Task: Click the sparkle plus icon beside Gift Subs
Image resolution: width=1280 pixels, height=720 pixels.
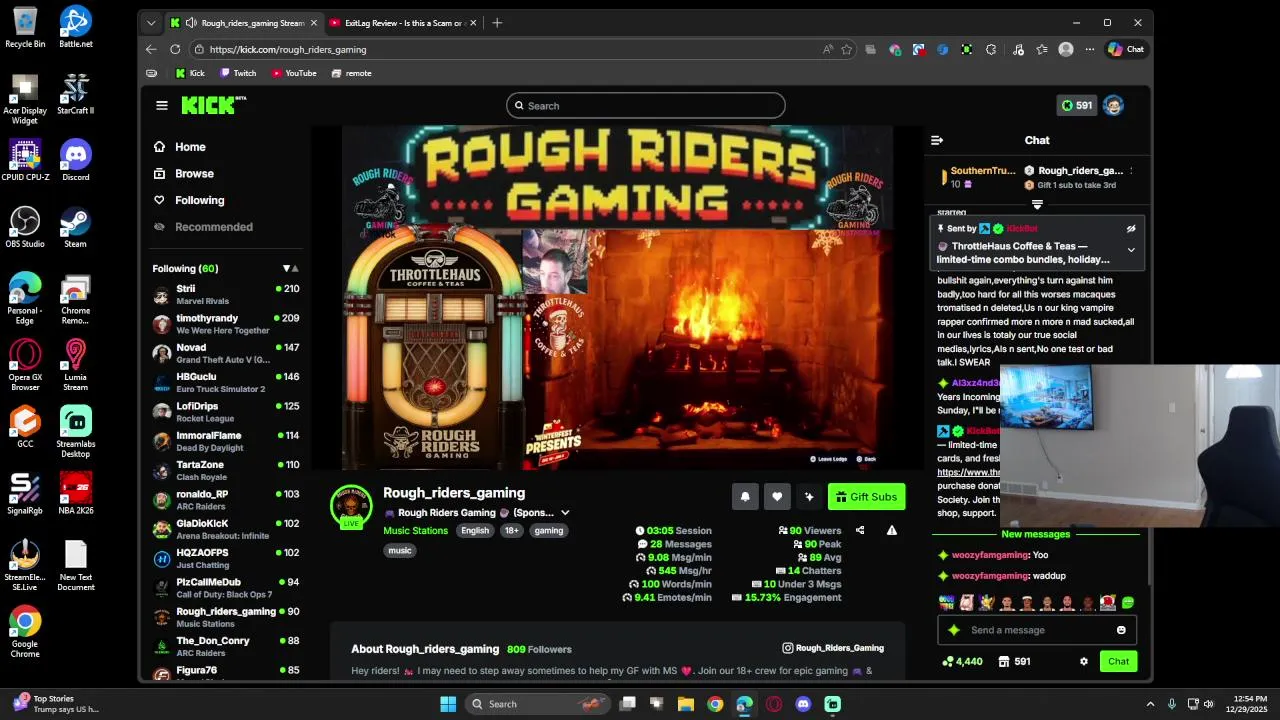Action: (x=809, y=497)
